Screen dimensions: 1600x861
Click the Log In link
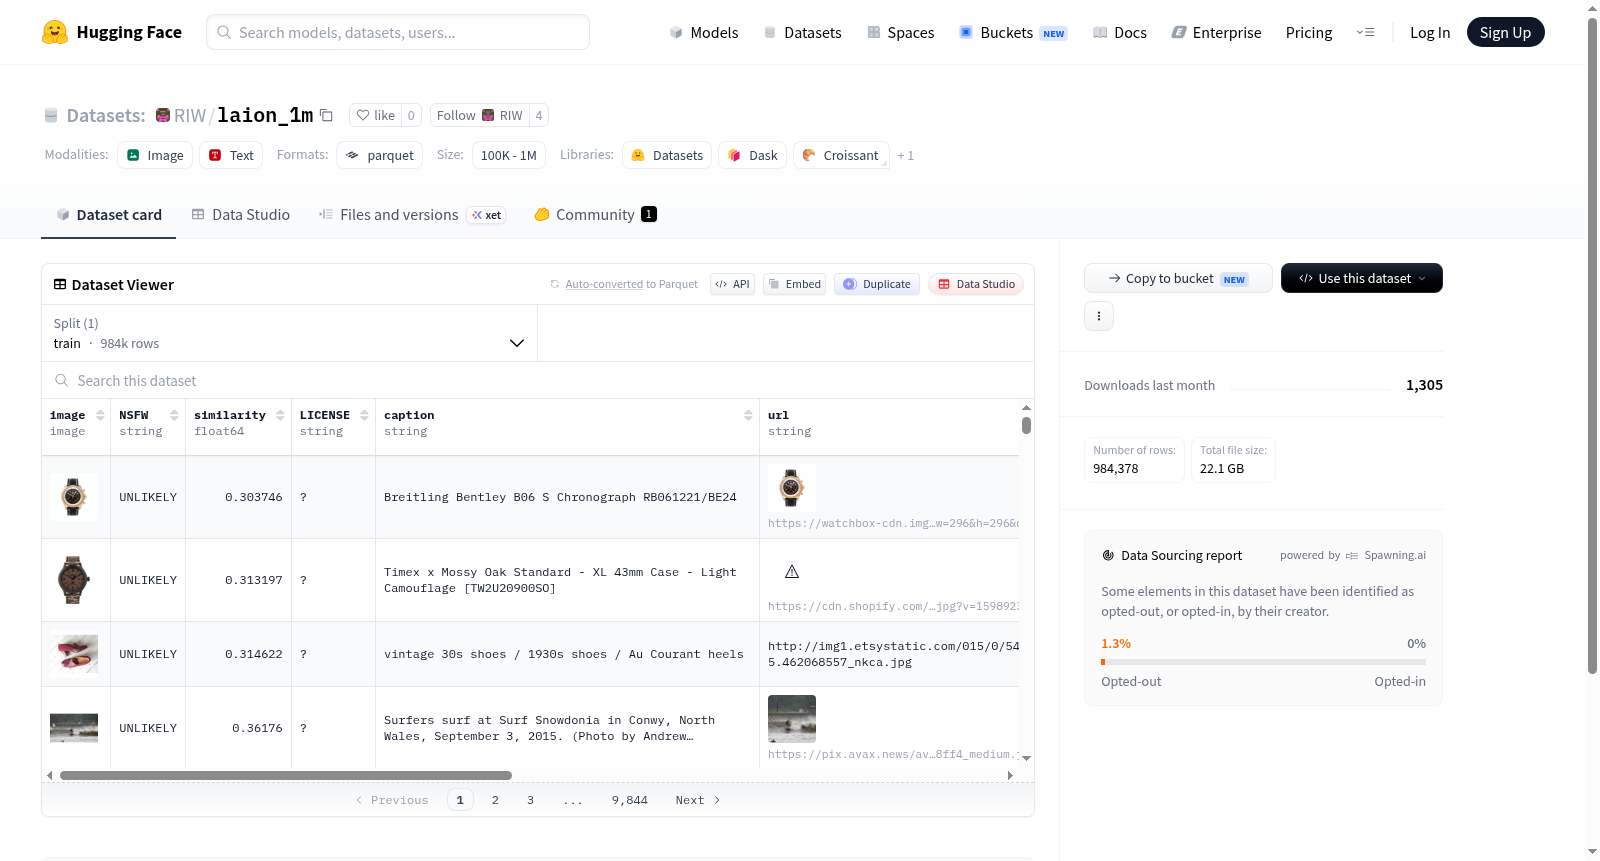point(1430,32)
